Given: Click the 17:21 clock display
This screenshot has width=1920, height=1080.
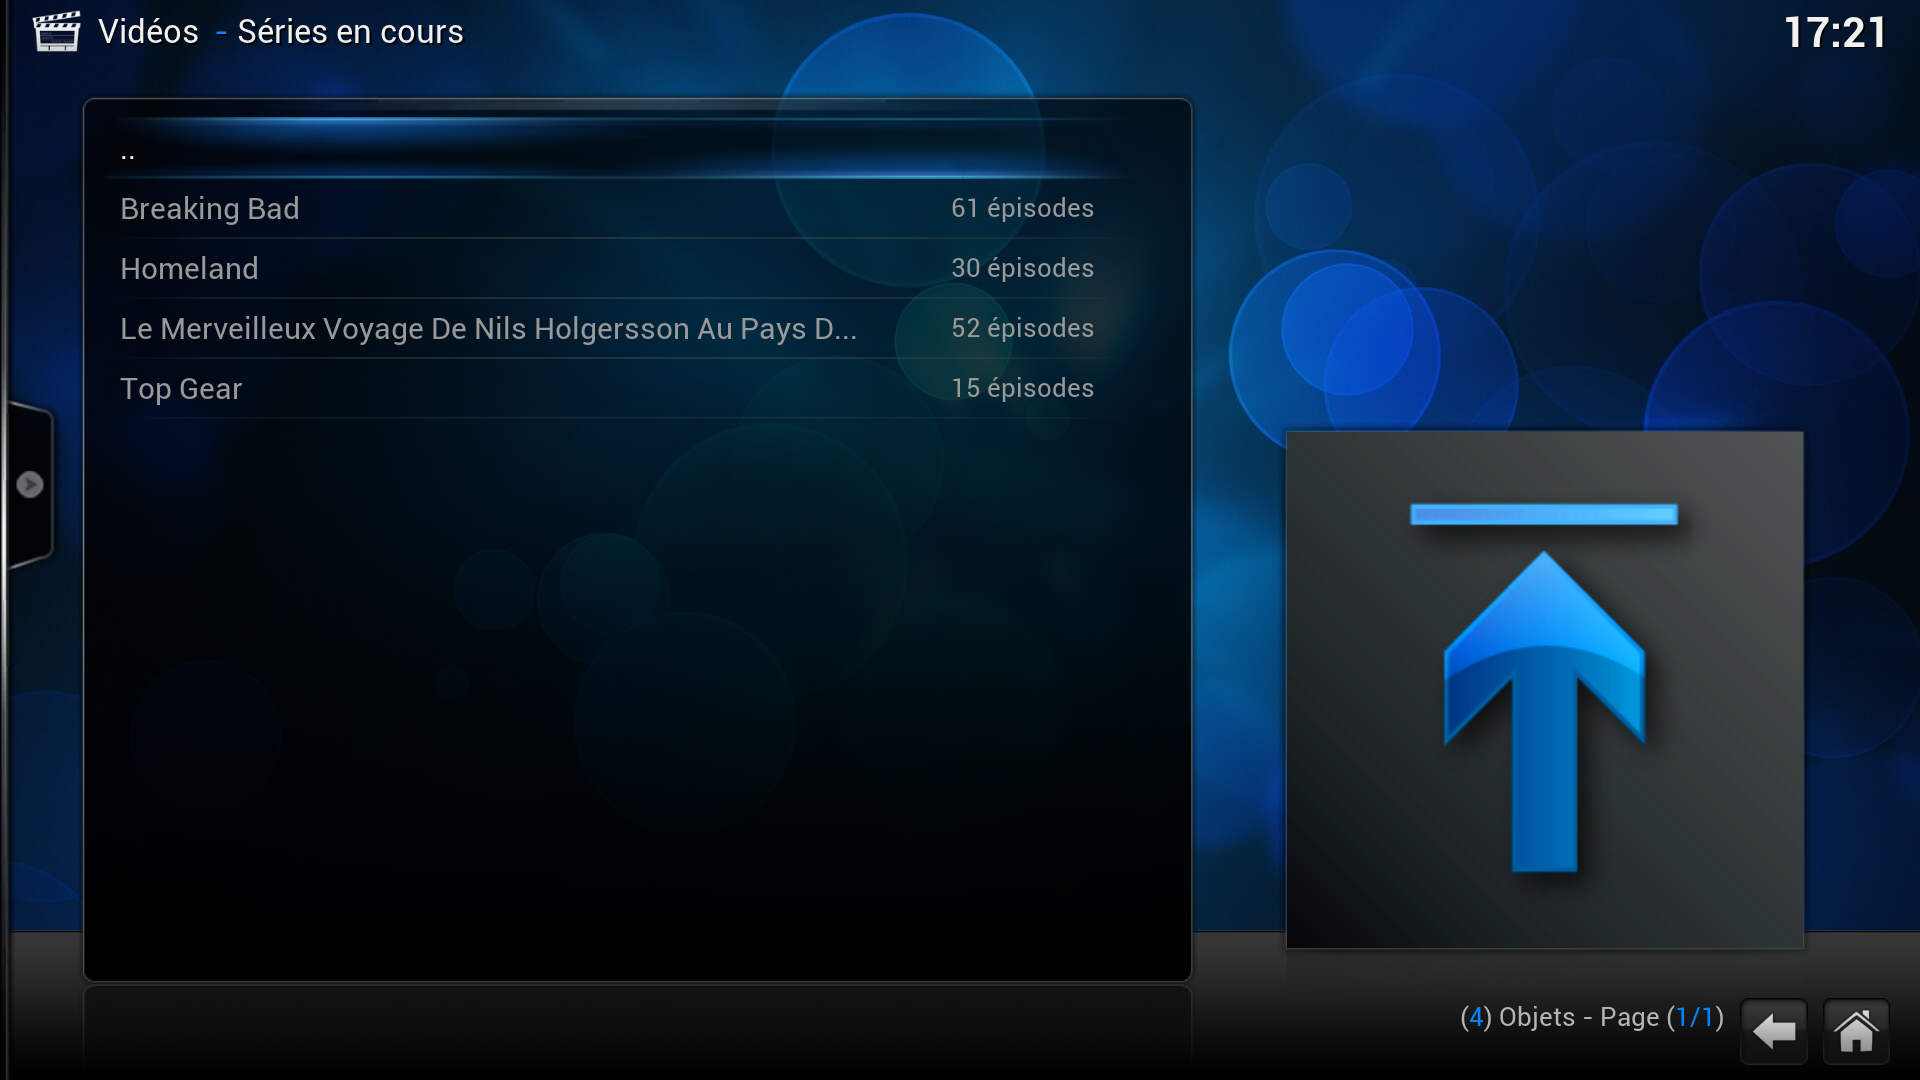Looking at the screenshot, I should (x=1835, y=33).
